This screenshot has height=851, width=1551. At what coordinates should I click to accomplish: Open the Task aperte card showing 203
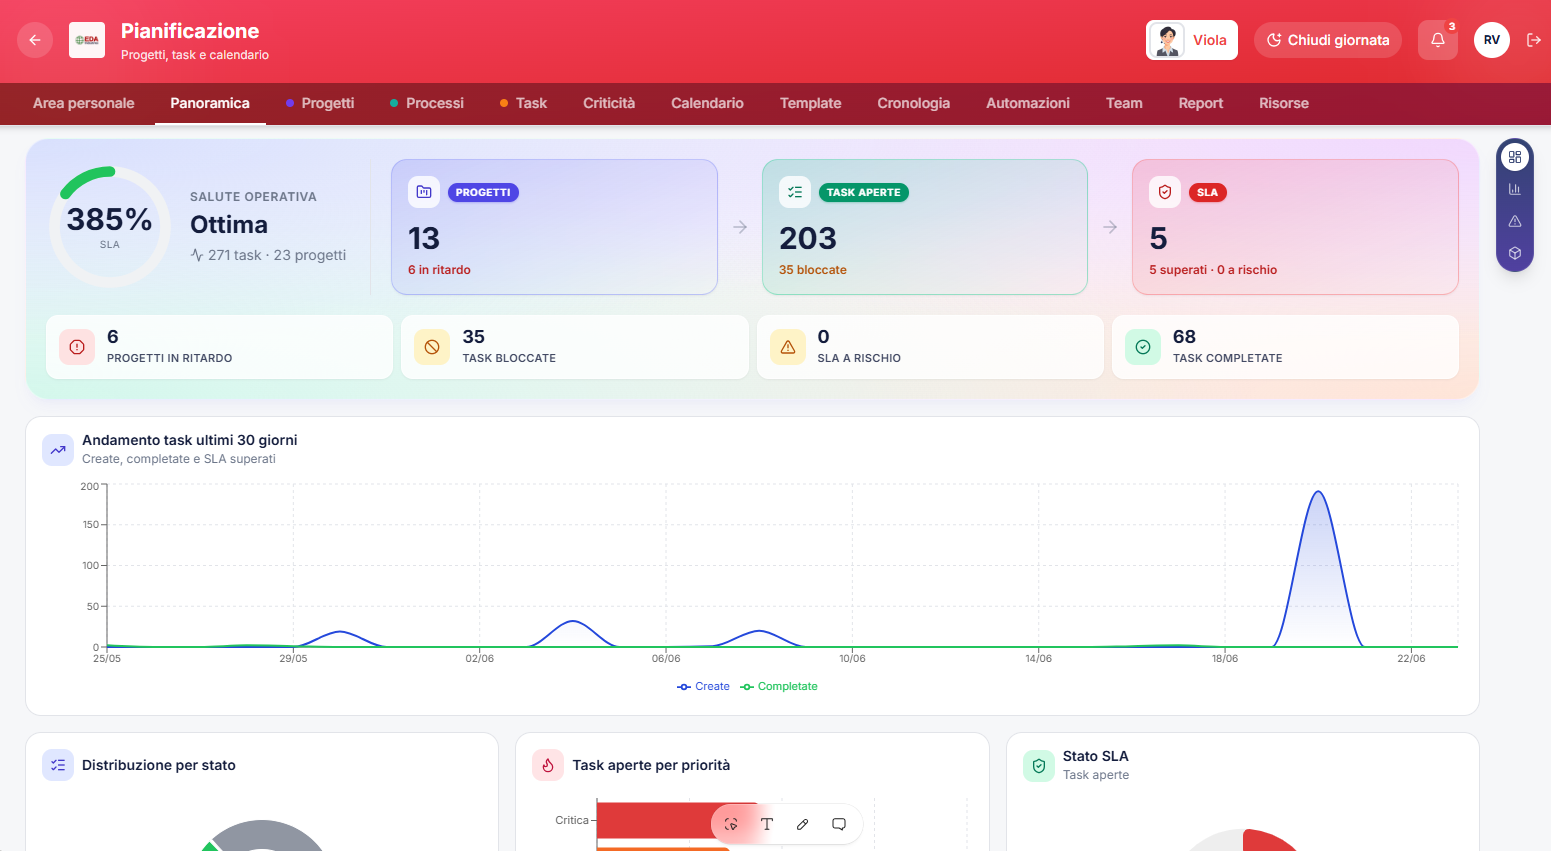click(925, 227)
